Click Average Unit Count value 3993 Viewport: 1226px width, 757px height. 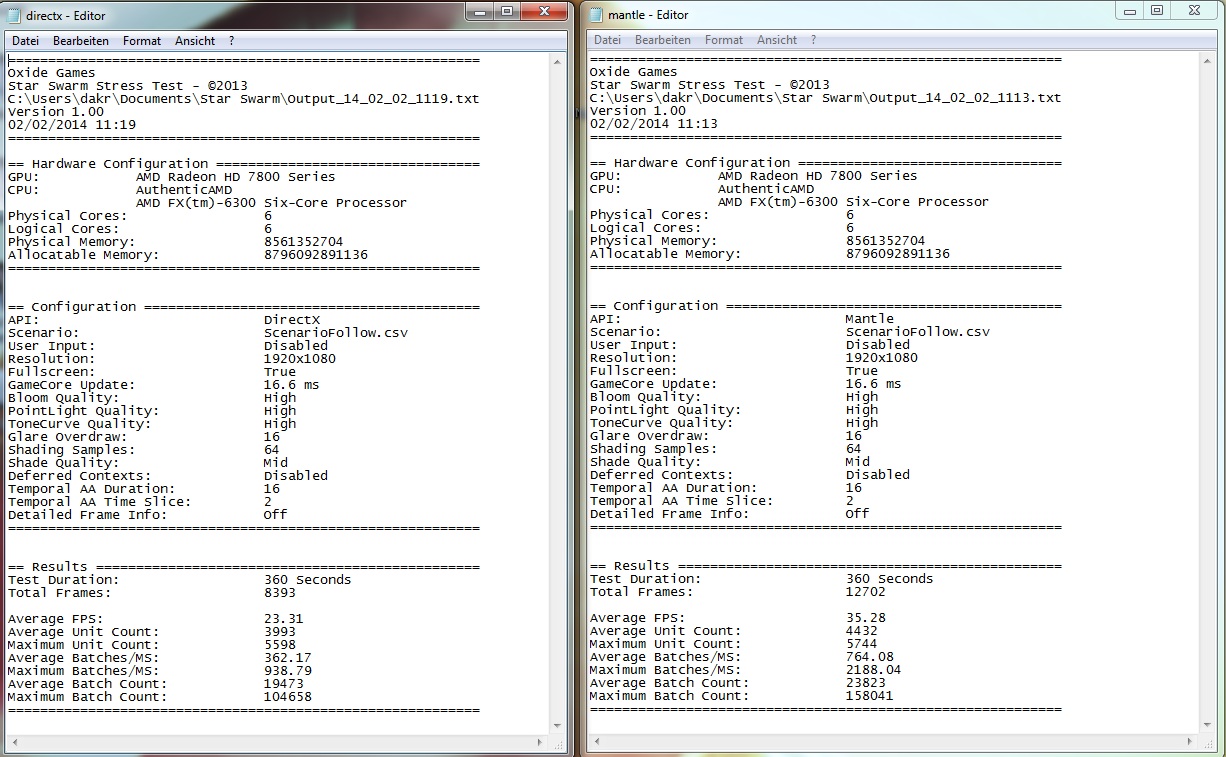coord(280,632)
